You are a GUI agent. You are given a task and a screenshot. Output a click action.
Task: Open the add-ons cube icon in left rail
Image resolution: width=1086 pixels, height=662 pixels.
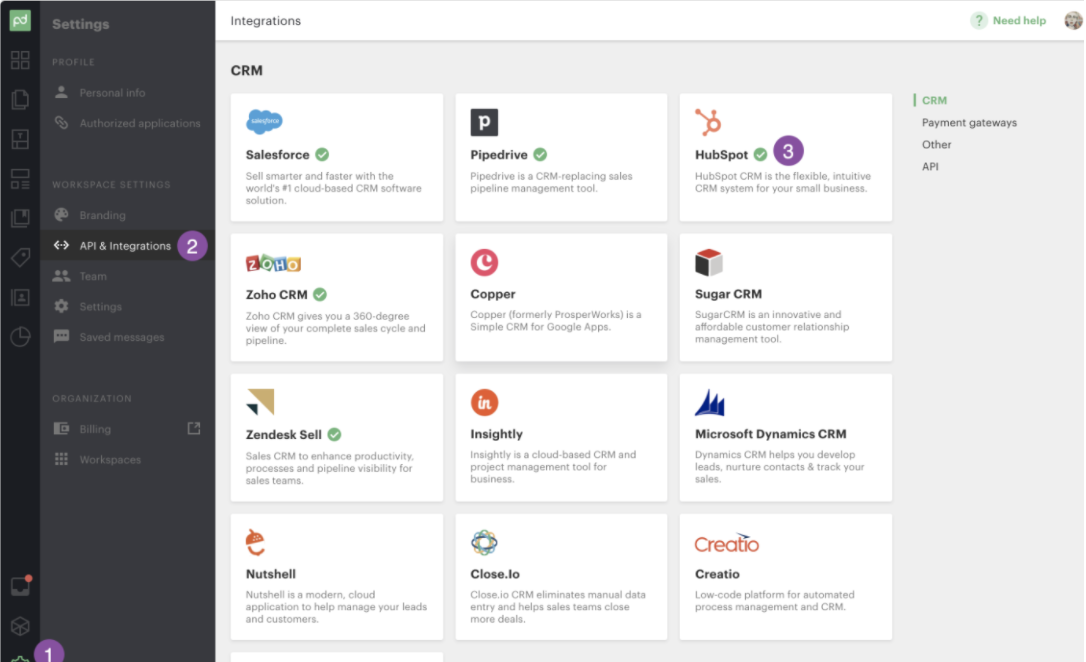(x=20, y=626)
